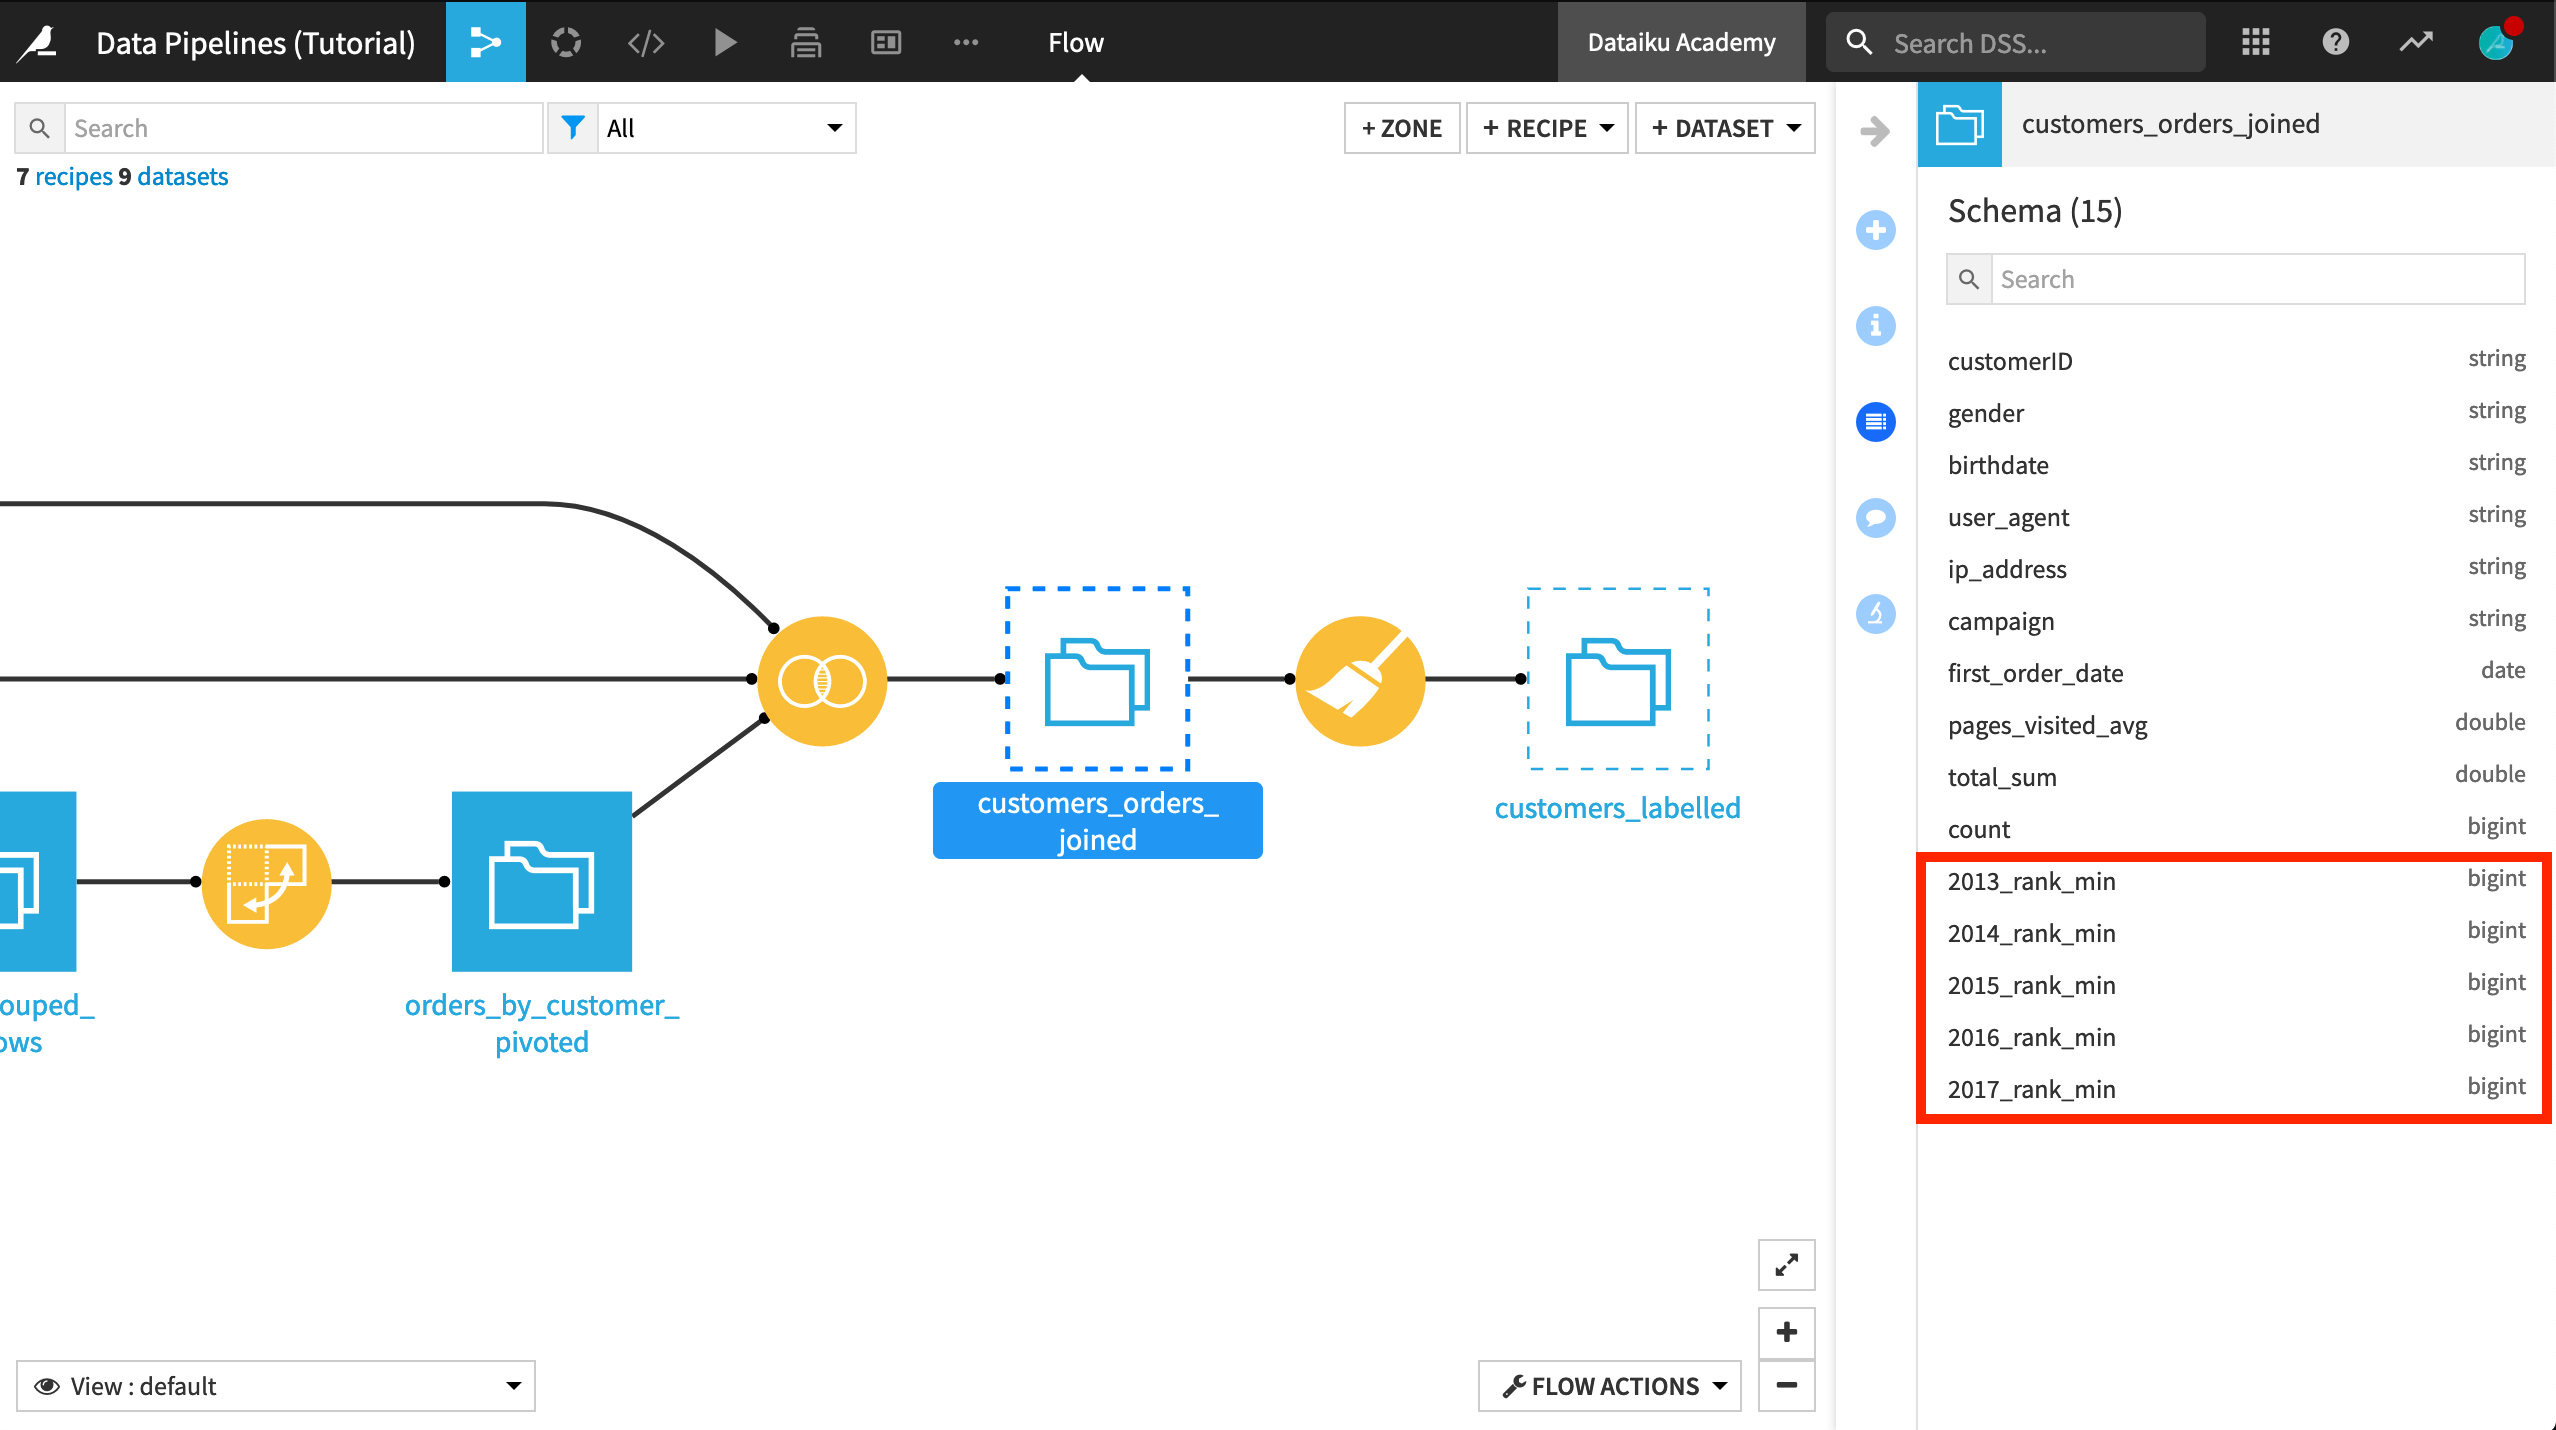Select the Schema list icon in side panel

pos(1876,422)
